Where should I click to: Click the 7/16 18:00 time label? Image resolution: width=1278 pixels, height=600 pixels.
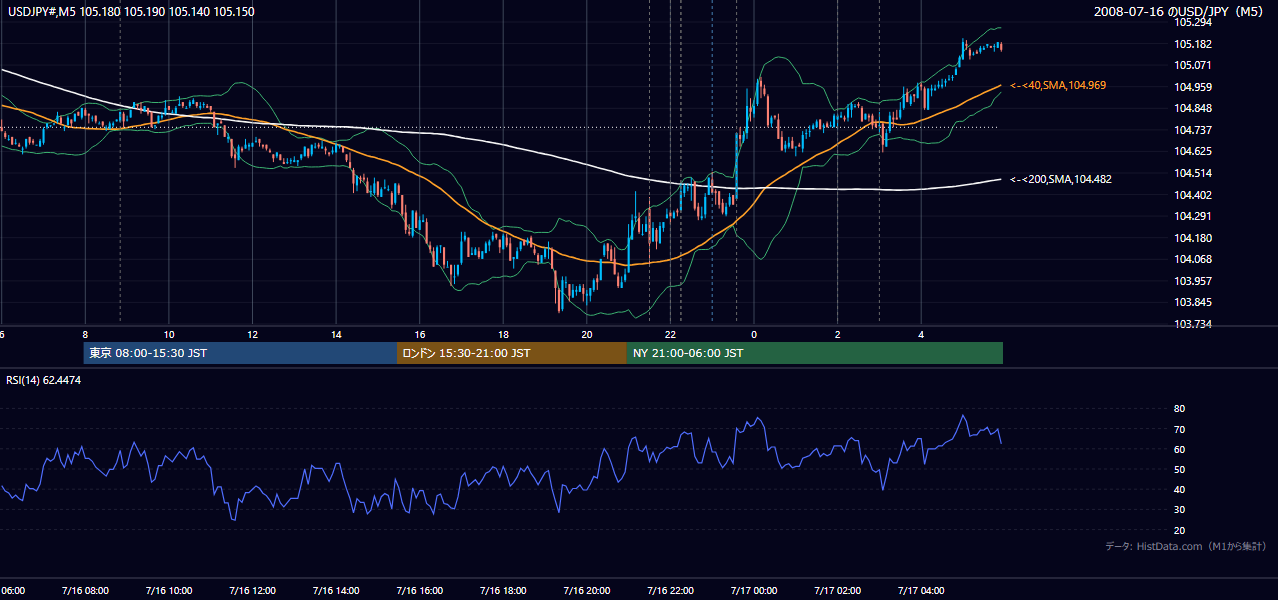pyautogui.click(x=502, y=591)
